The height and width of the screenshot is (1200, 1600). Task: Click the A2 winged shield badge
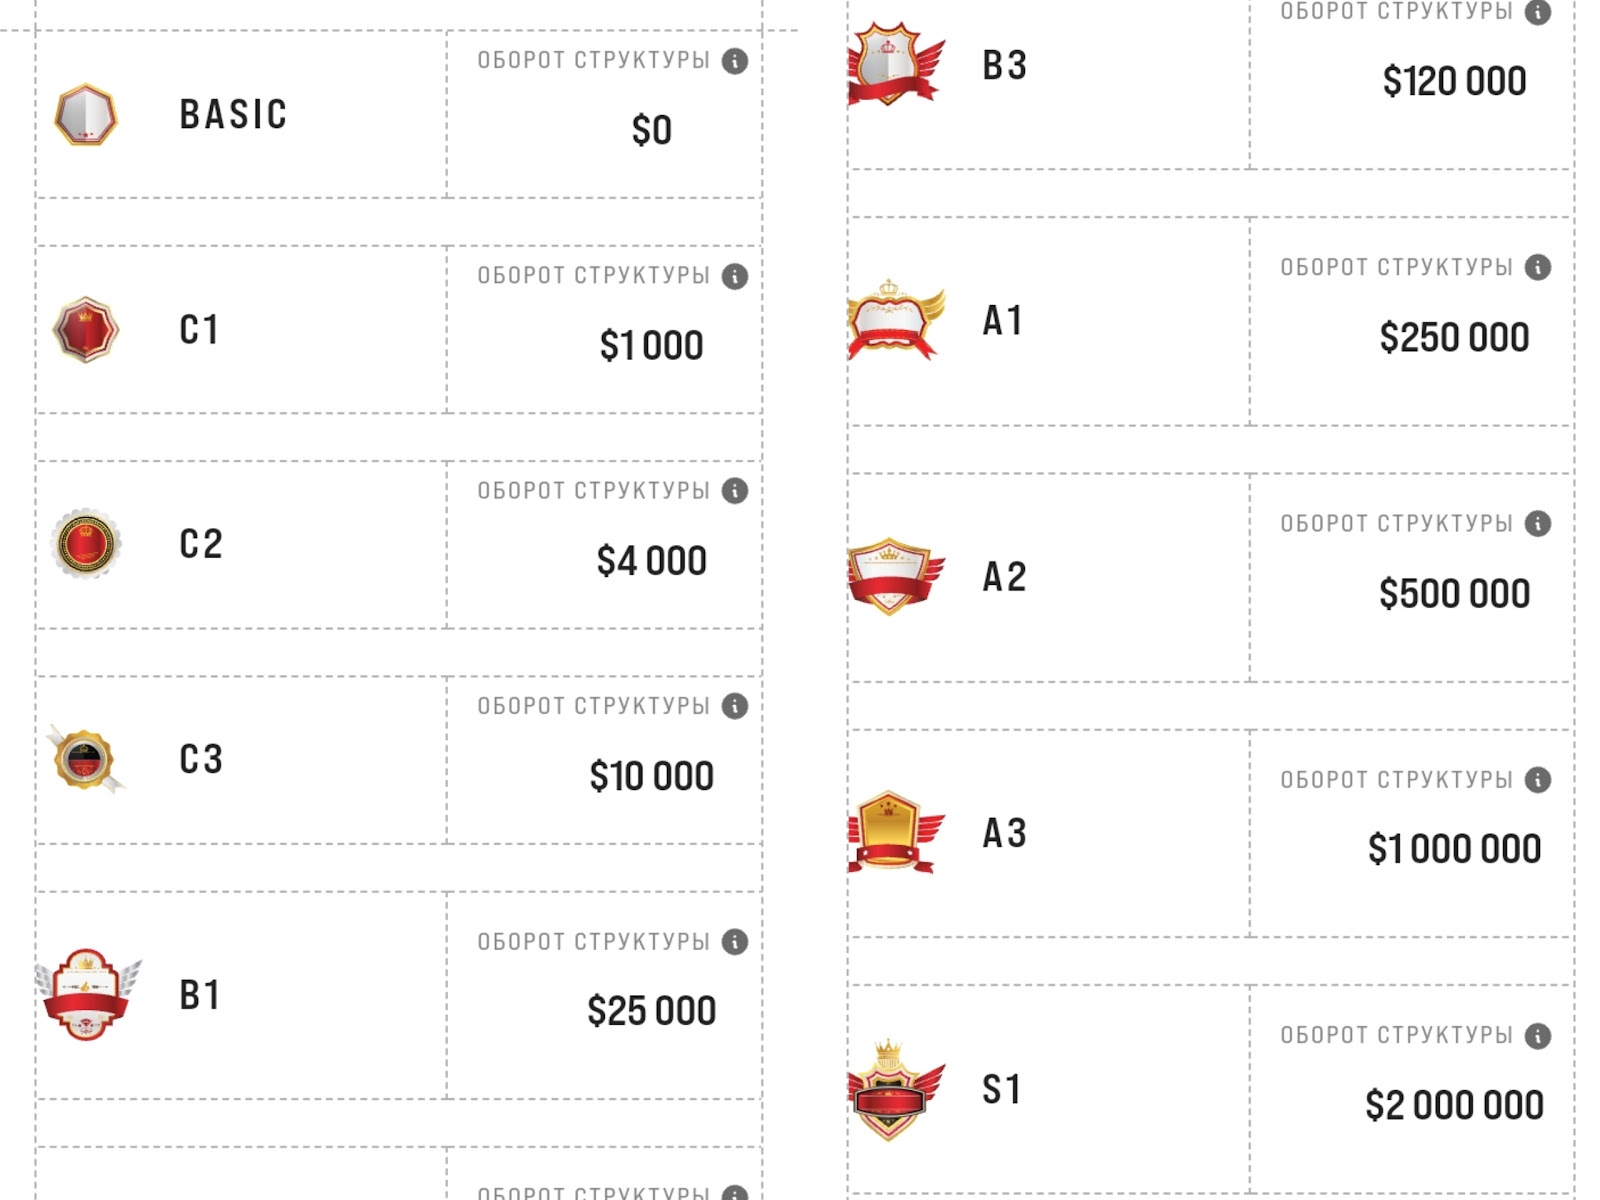(894, 576)
